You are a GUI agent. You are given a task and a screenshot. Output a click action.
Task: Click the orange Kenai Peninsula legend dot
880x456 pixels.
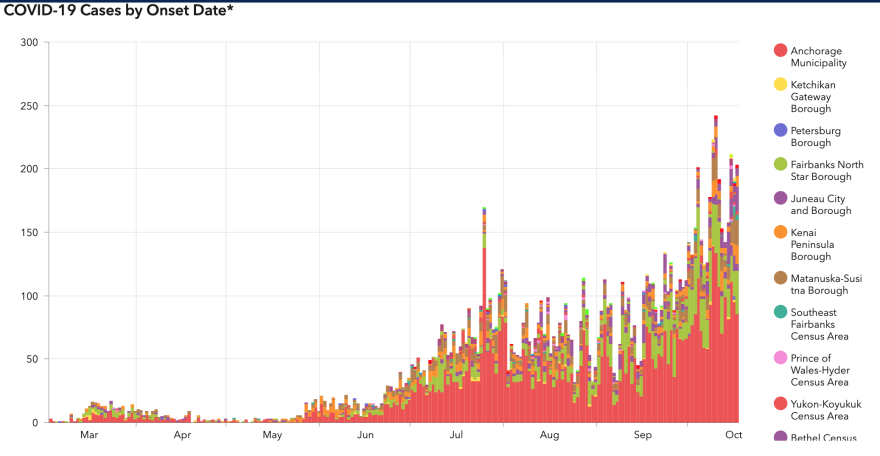[780, 232]
